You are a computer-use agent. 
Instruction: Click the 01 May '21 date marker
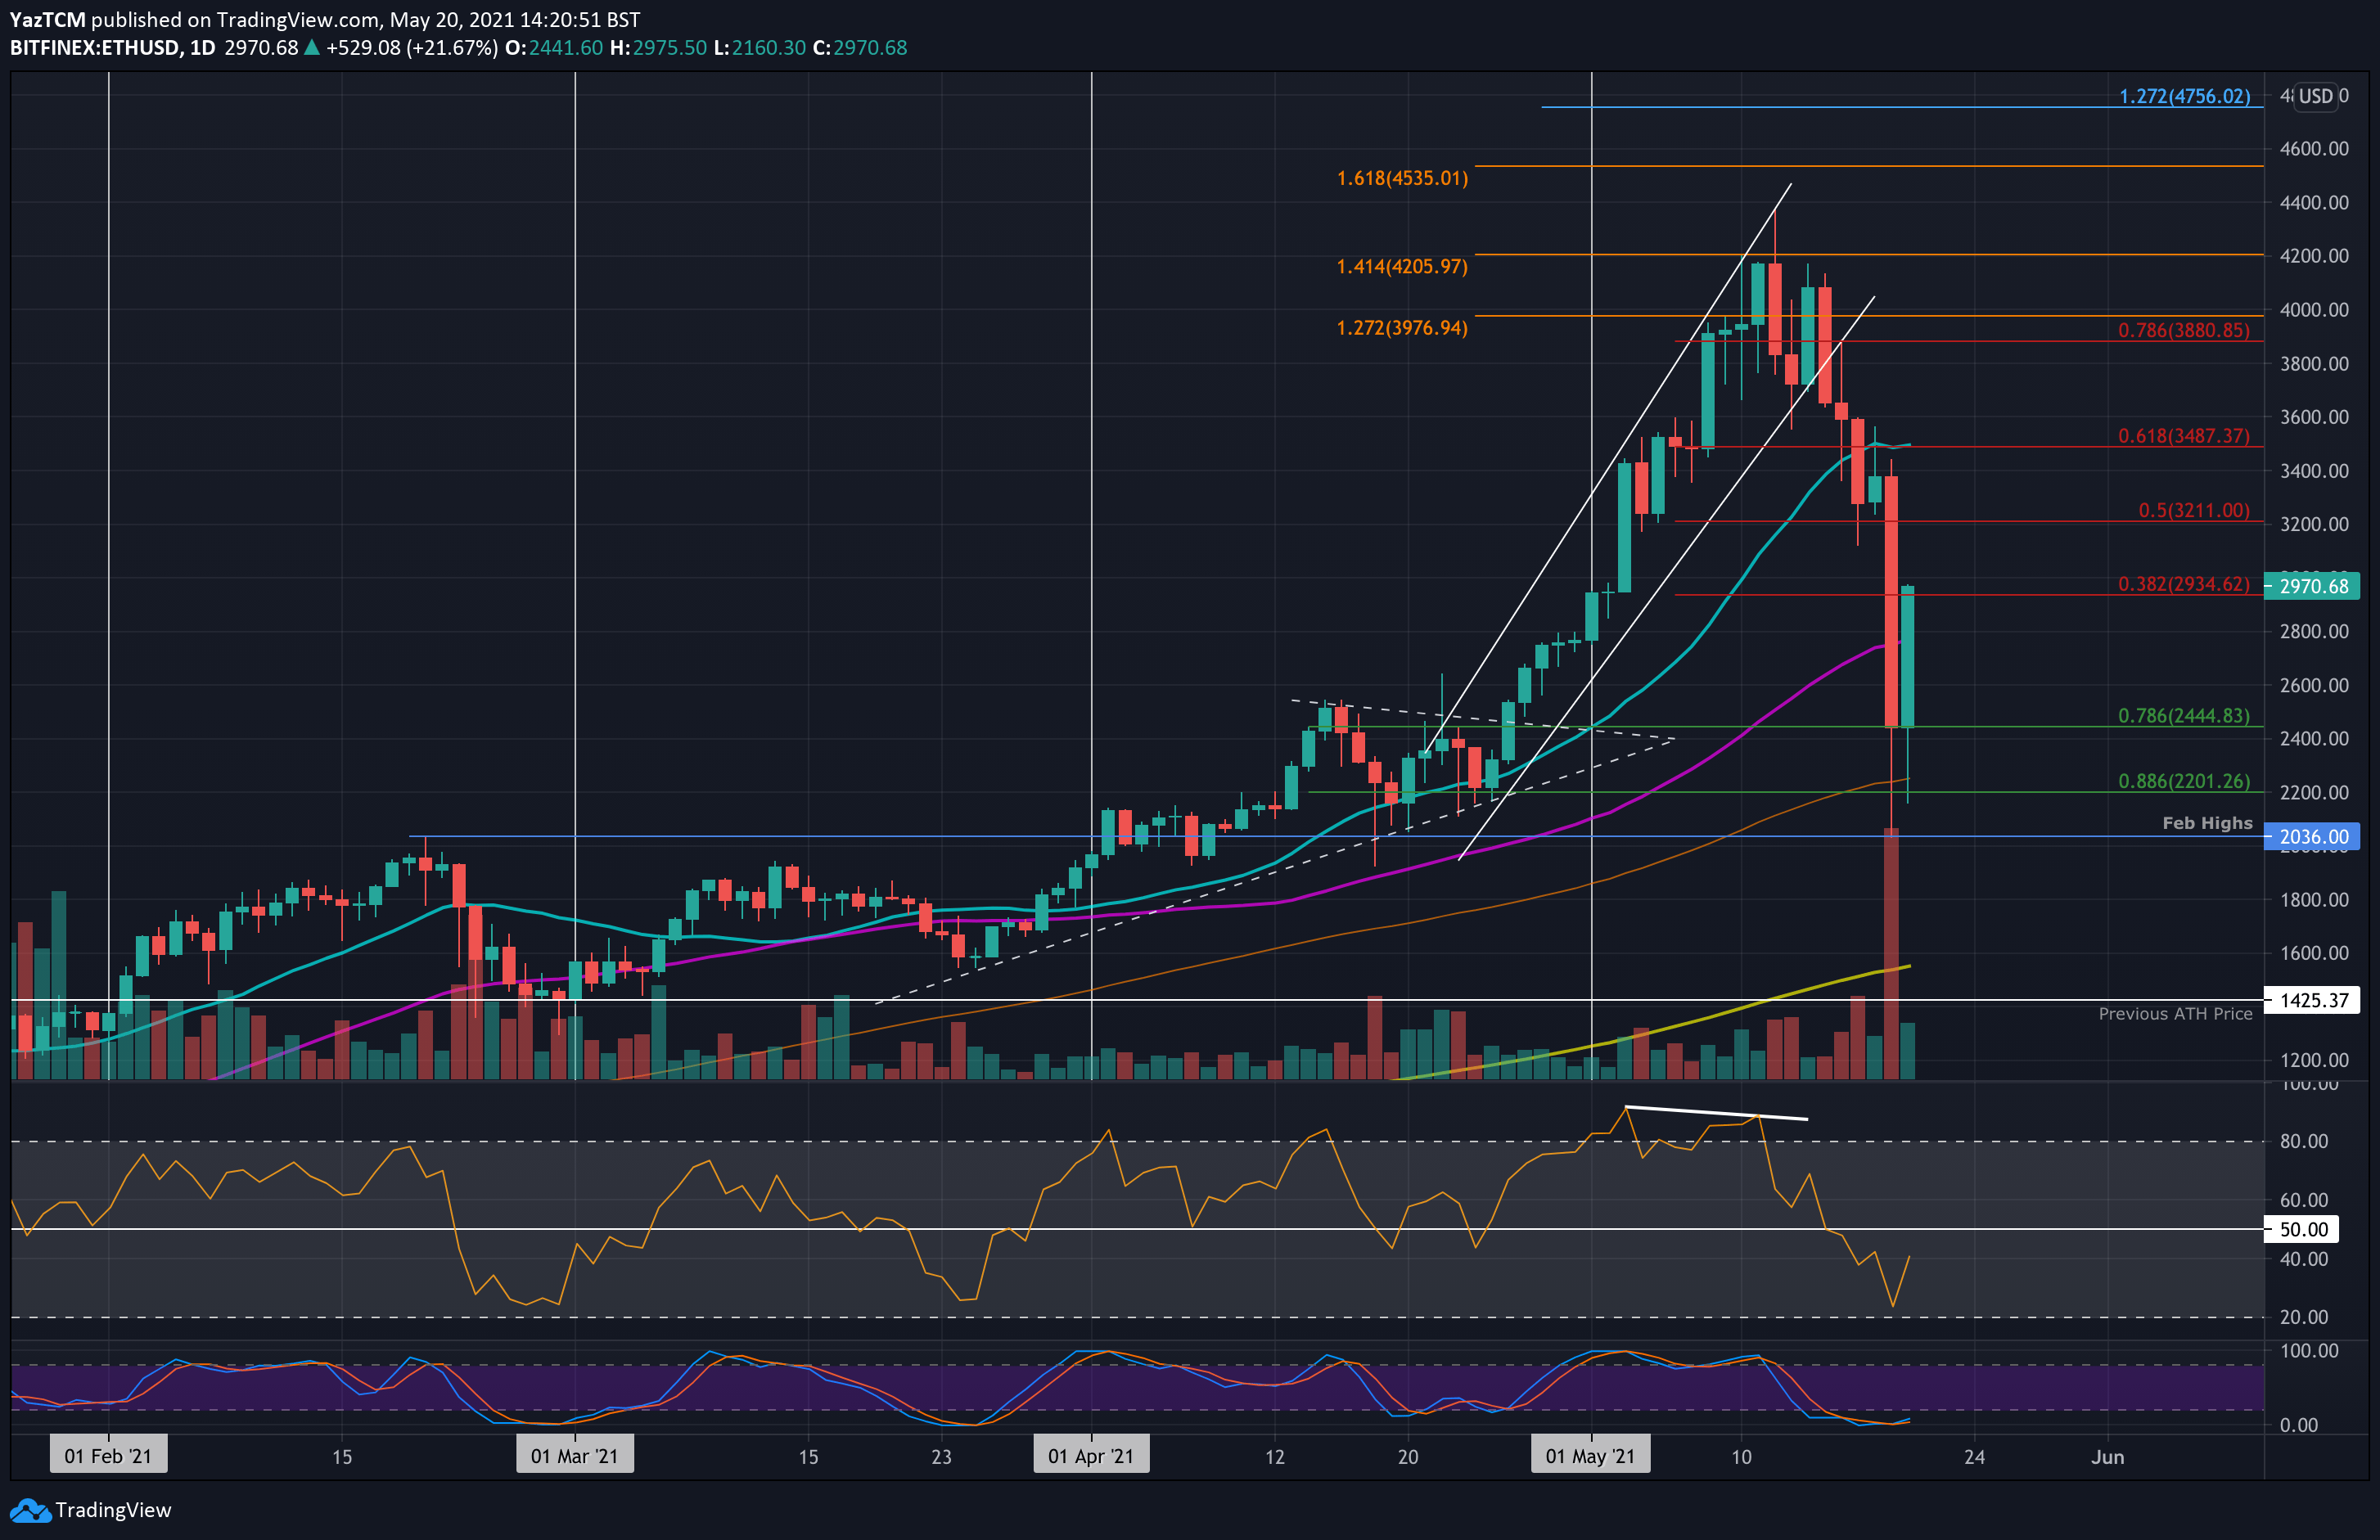[x=1590, y=1456]
